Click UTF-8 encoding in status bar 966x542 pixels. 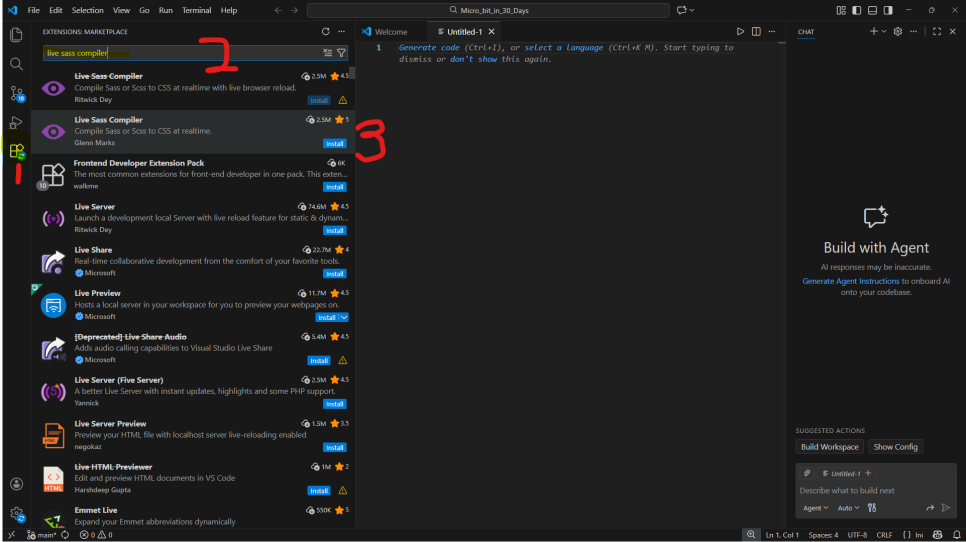pyautogui.click(x=857, y=535)
